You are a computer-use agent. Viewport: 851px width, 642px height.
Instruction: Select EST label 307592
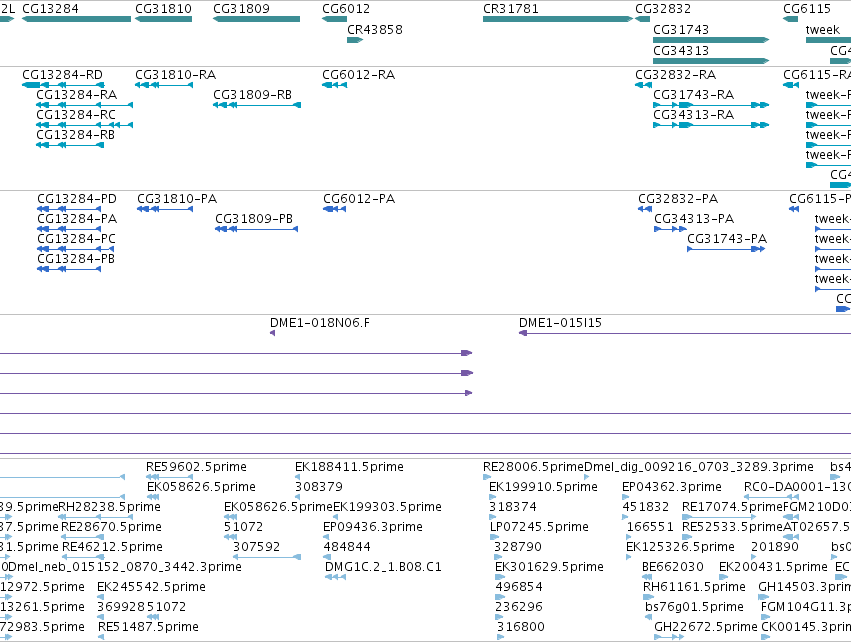256,547
